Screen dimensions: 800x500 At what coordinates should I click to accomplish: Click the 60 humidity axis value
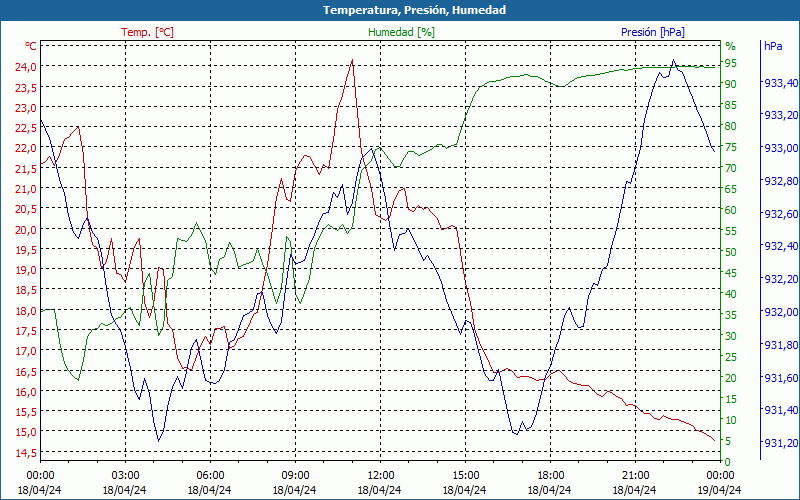coord(731,210)
